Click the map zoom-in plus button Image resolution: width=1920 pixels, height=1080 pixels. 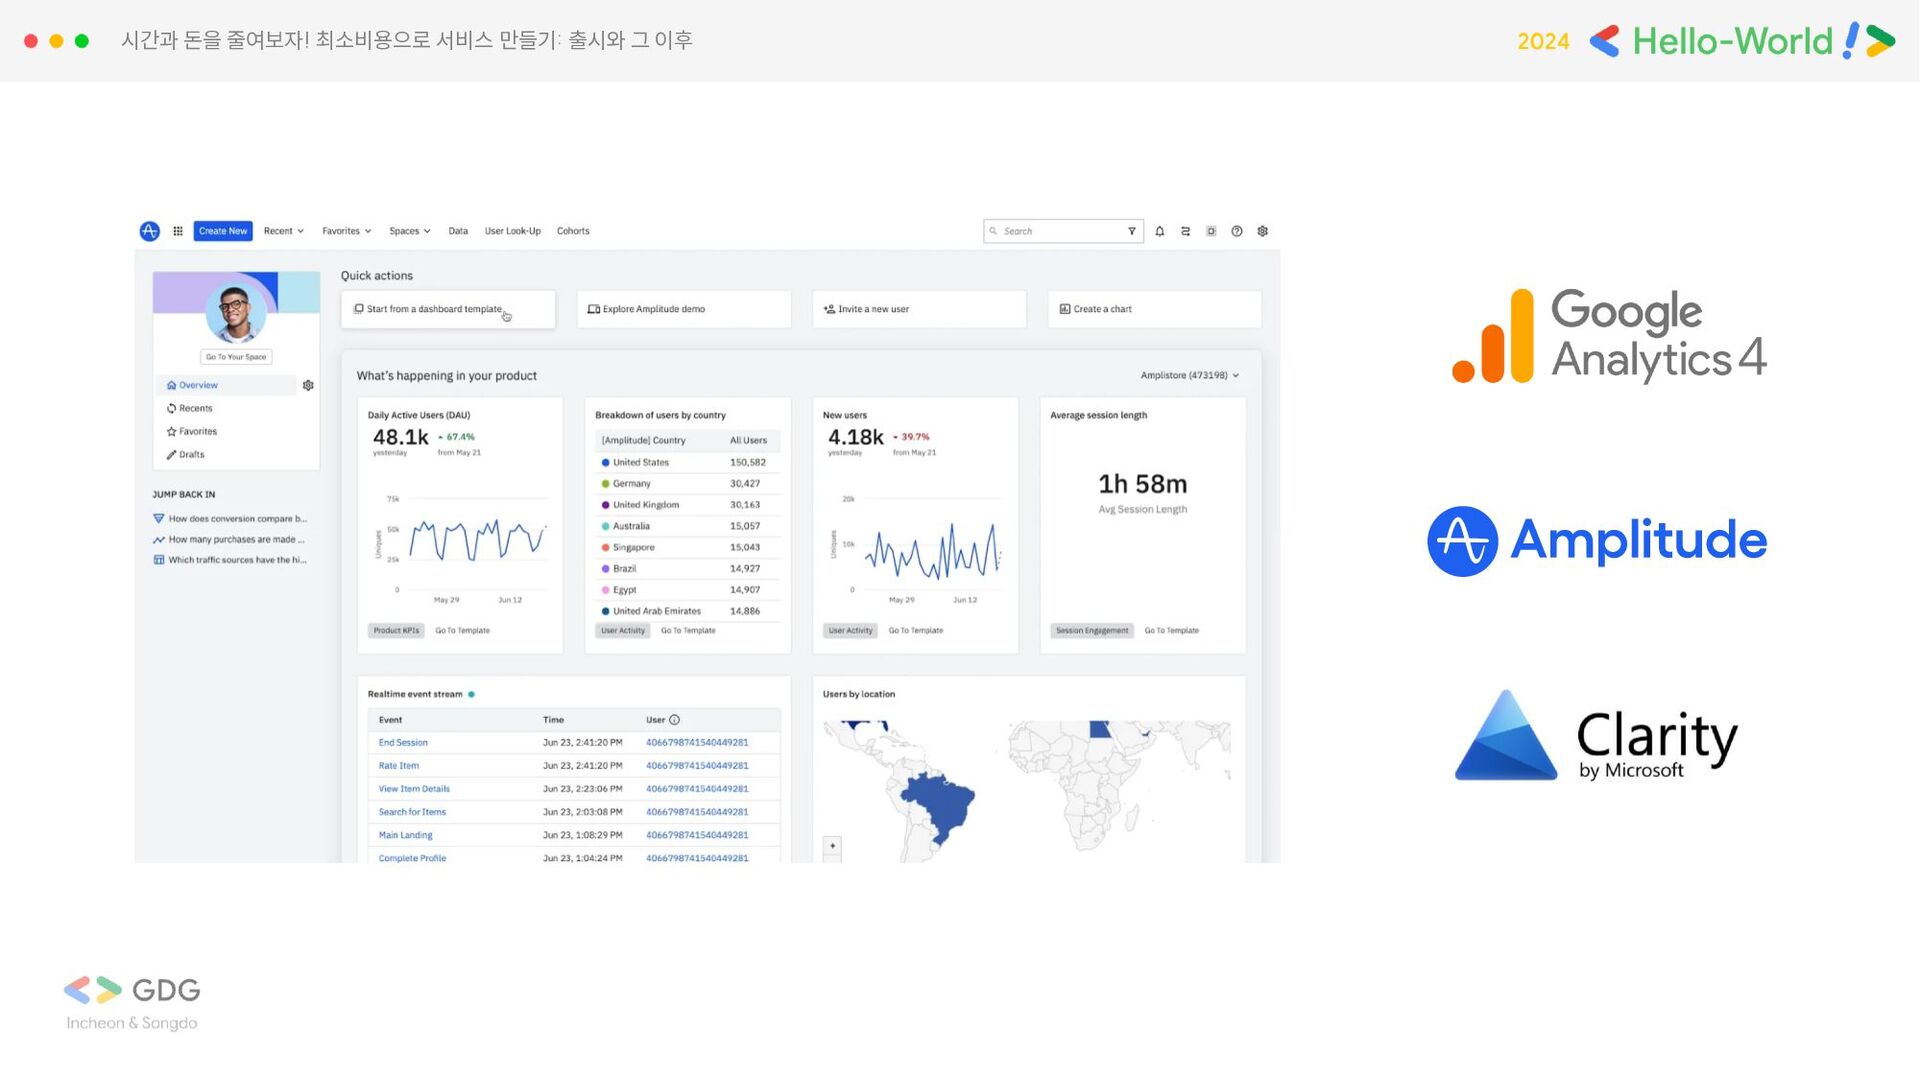pyautogui.click(x=832, y=846)
